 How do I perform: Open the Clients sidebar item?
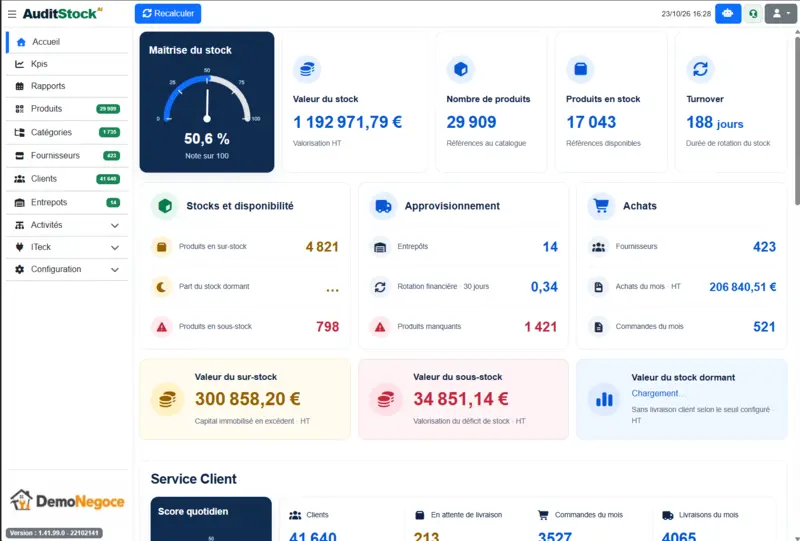(67, 179)
